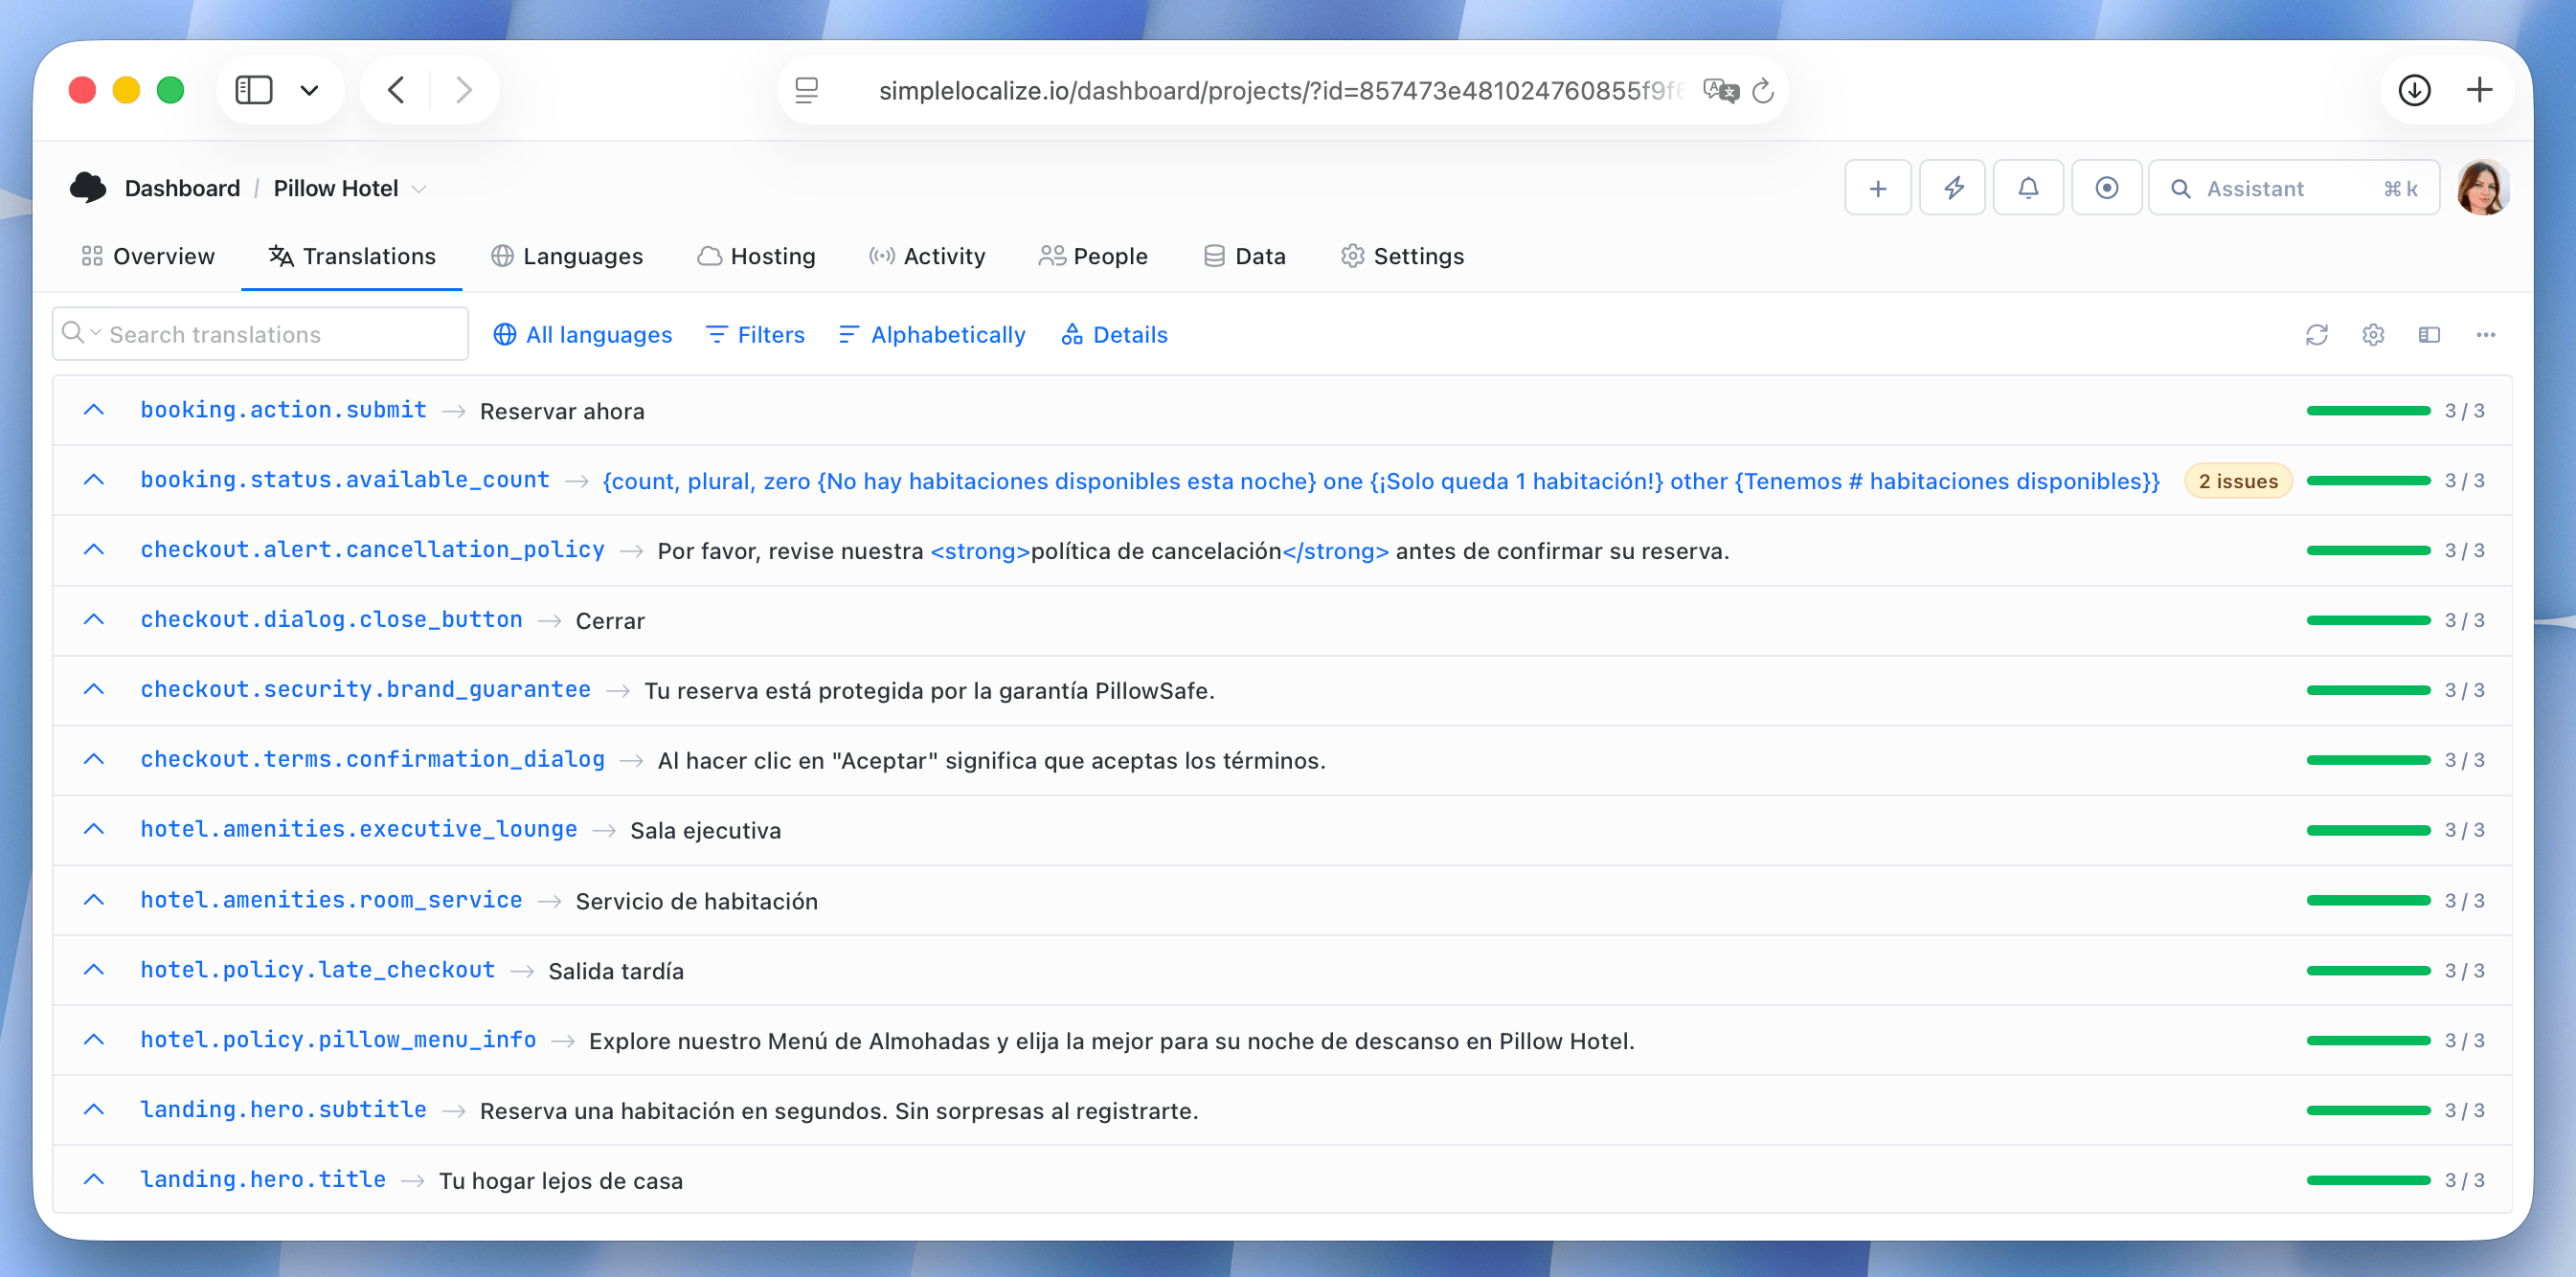
Task: Open the hotel.policy.late_checkout key
Action: (x=317, y=970)
